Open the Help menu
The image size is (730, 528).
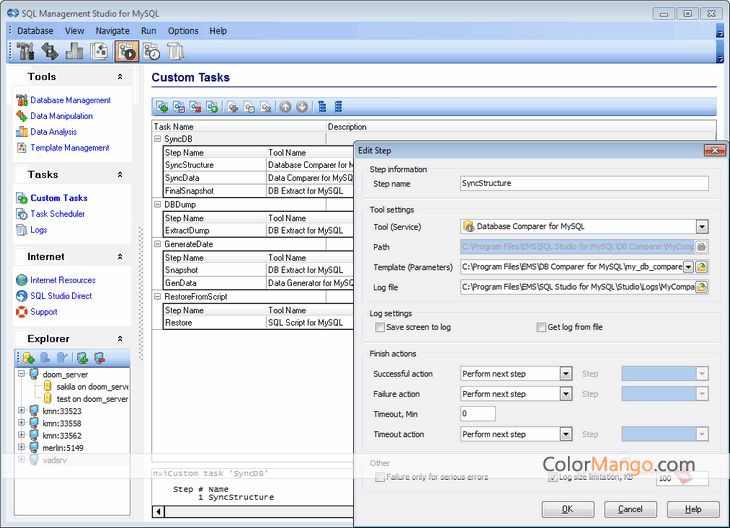[218, 31]
